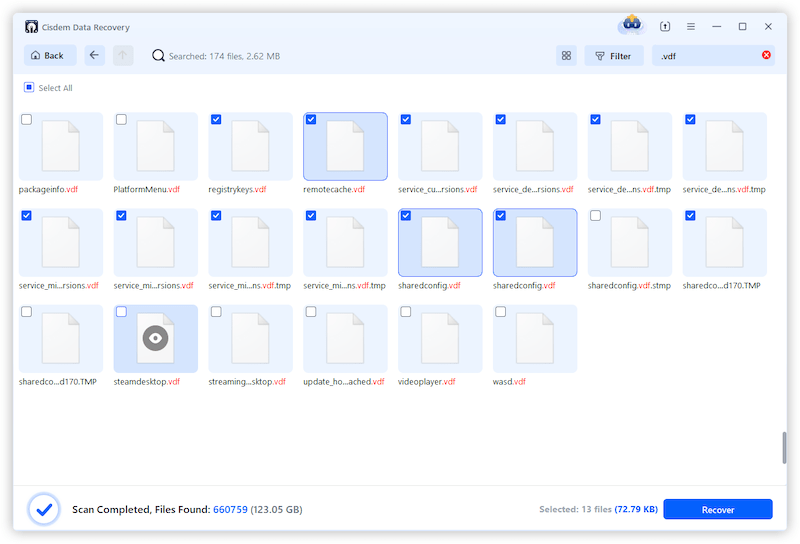Uncheck the registrykeys.vdf checkbox
The image size is (800, 544).
[x=216, y=119]
